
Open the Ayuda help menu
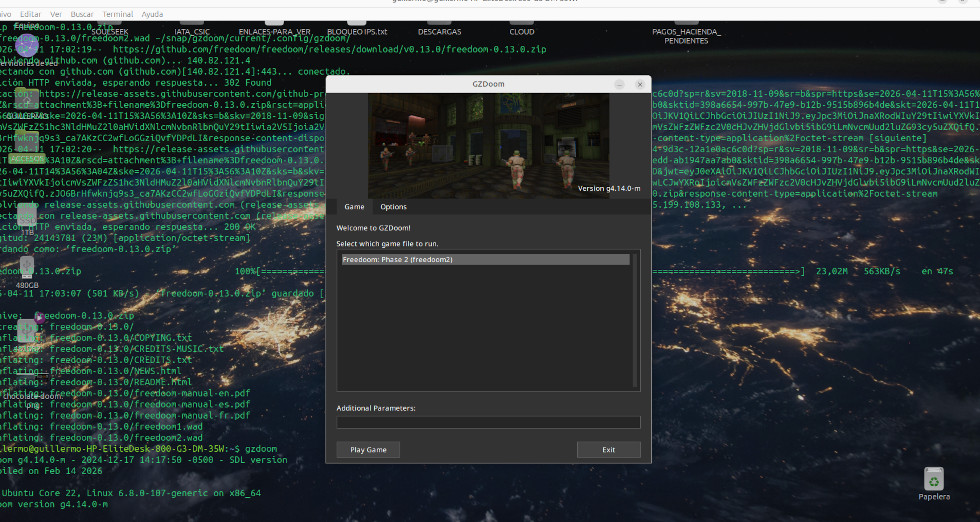tap(152, 15)
